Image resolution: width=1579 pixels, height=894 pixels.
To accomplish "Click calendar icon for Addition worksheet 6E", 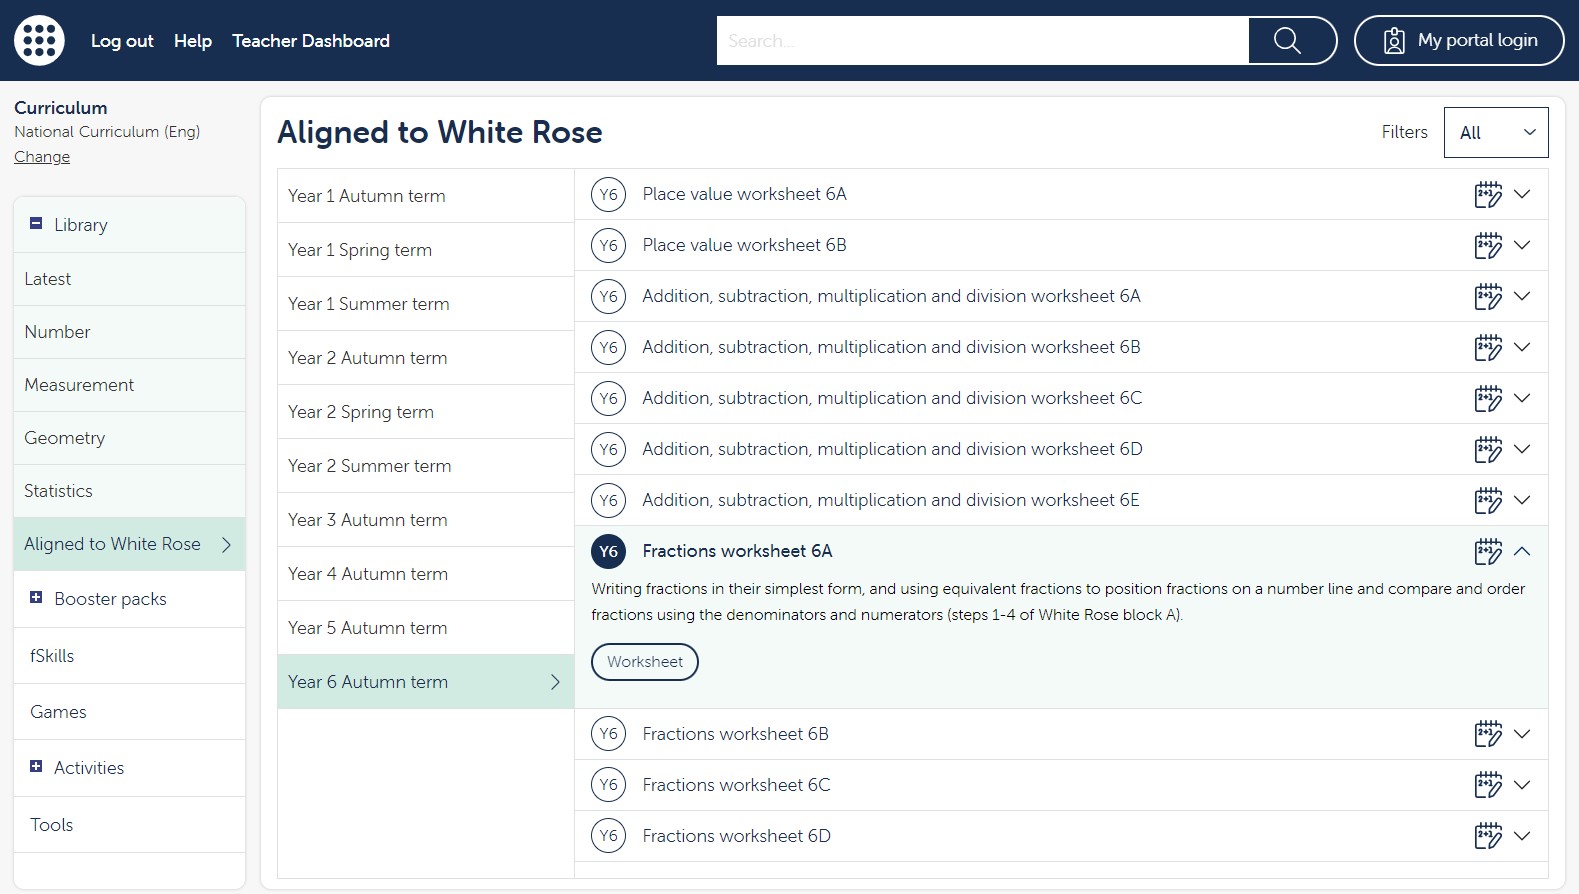I will (1488, 500).
